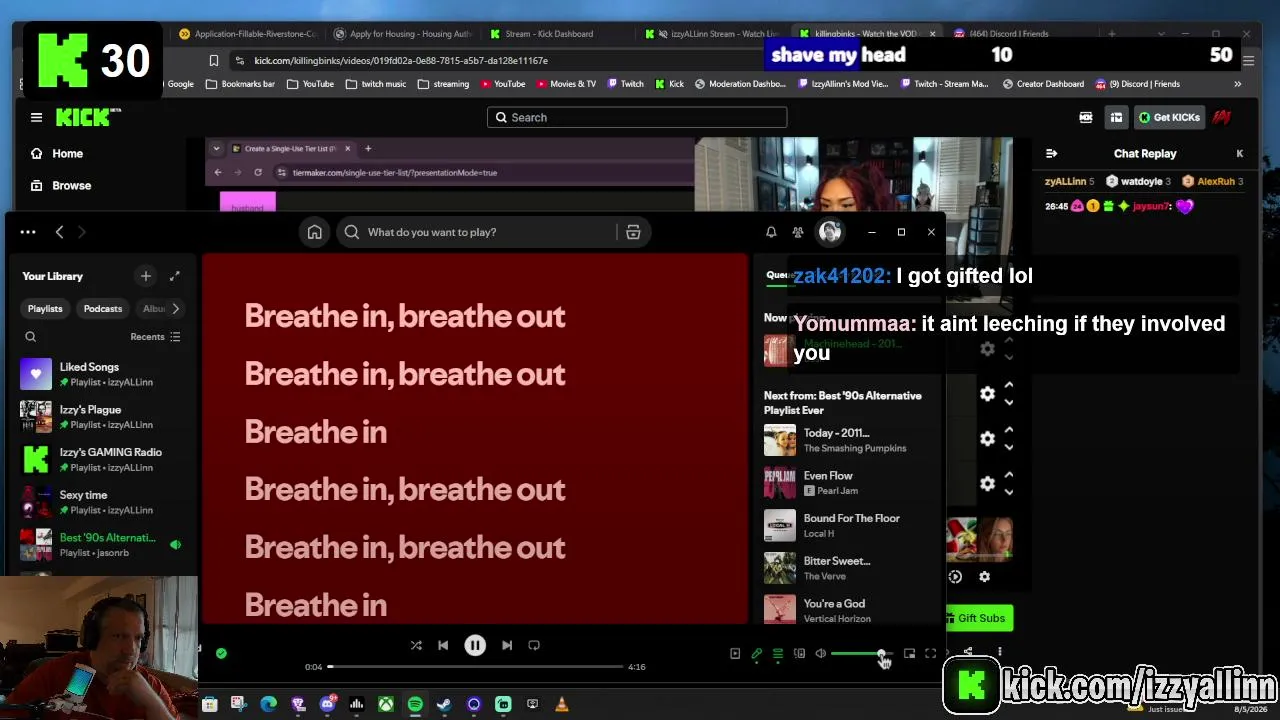Open VLC from the Windows taskbar

pyautogui.click(x=562, y=705)
